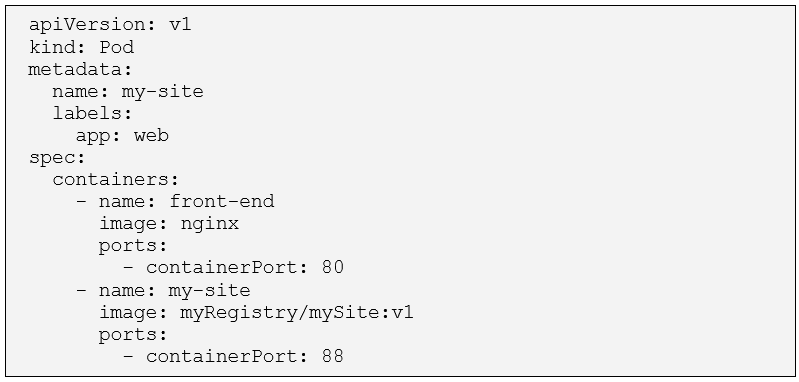Click the myRegistry/mySite:v1 image value

coord(297,312)
